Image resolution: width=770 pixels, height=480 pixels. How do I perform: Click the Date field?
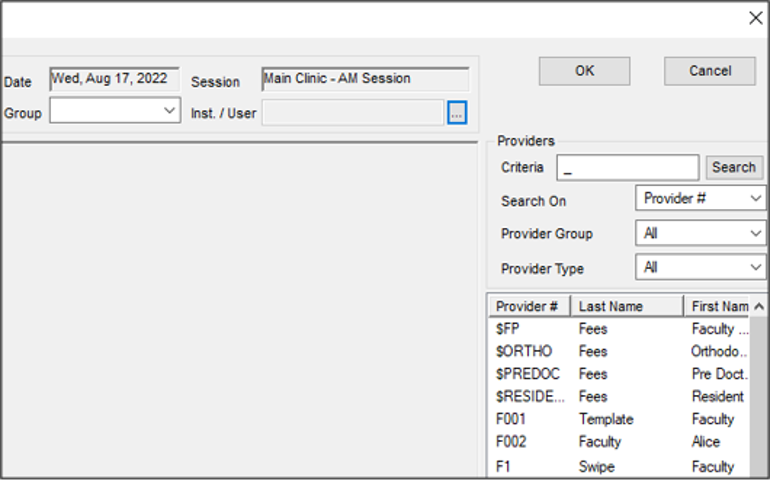click(114, 79)
